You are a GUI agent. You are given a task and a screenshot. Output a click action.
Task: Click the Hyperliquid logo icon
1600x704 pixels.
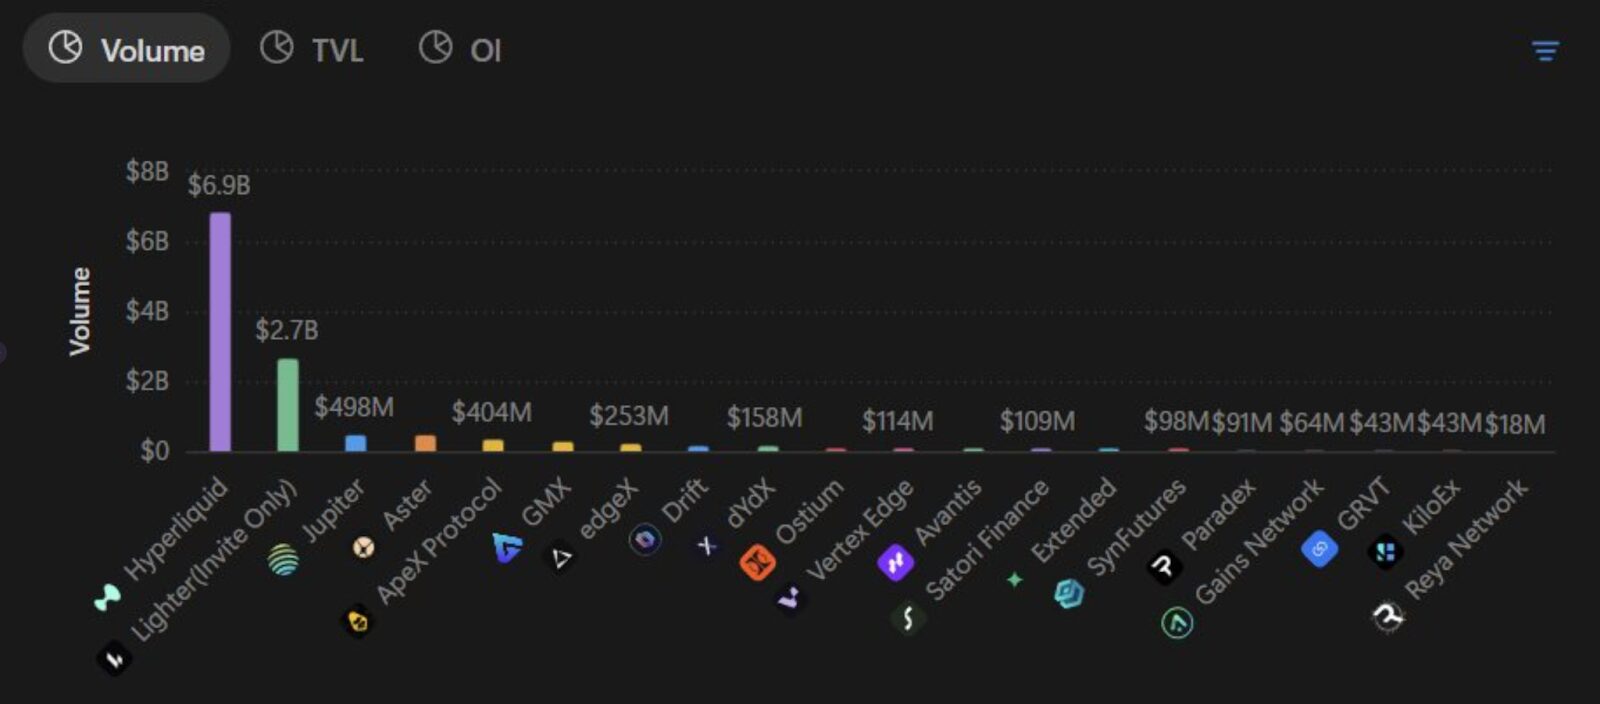click(x=107, y=598)
